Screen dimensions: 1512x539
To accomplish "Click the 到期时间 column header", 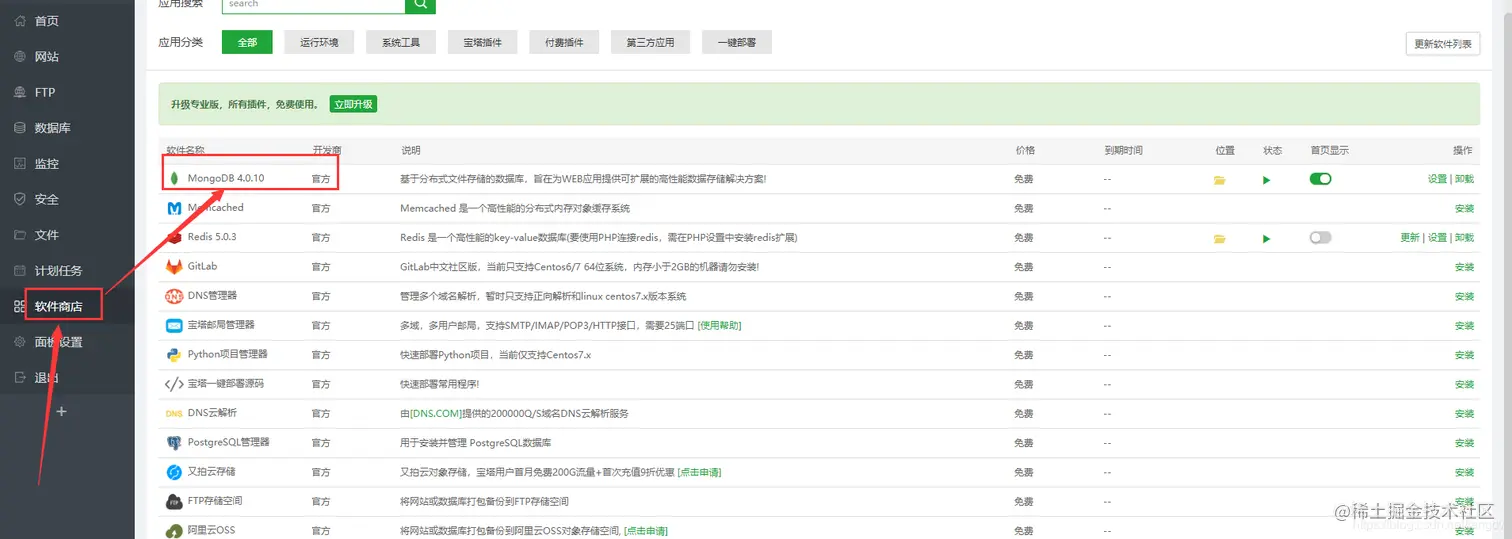I will click(1123, 150).
